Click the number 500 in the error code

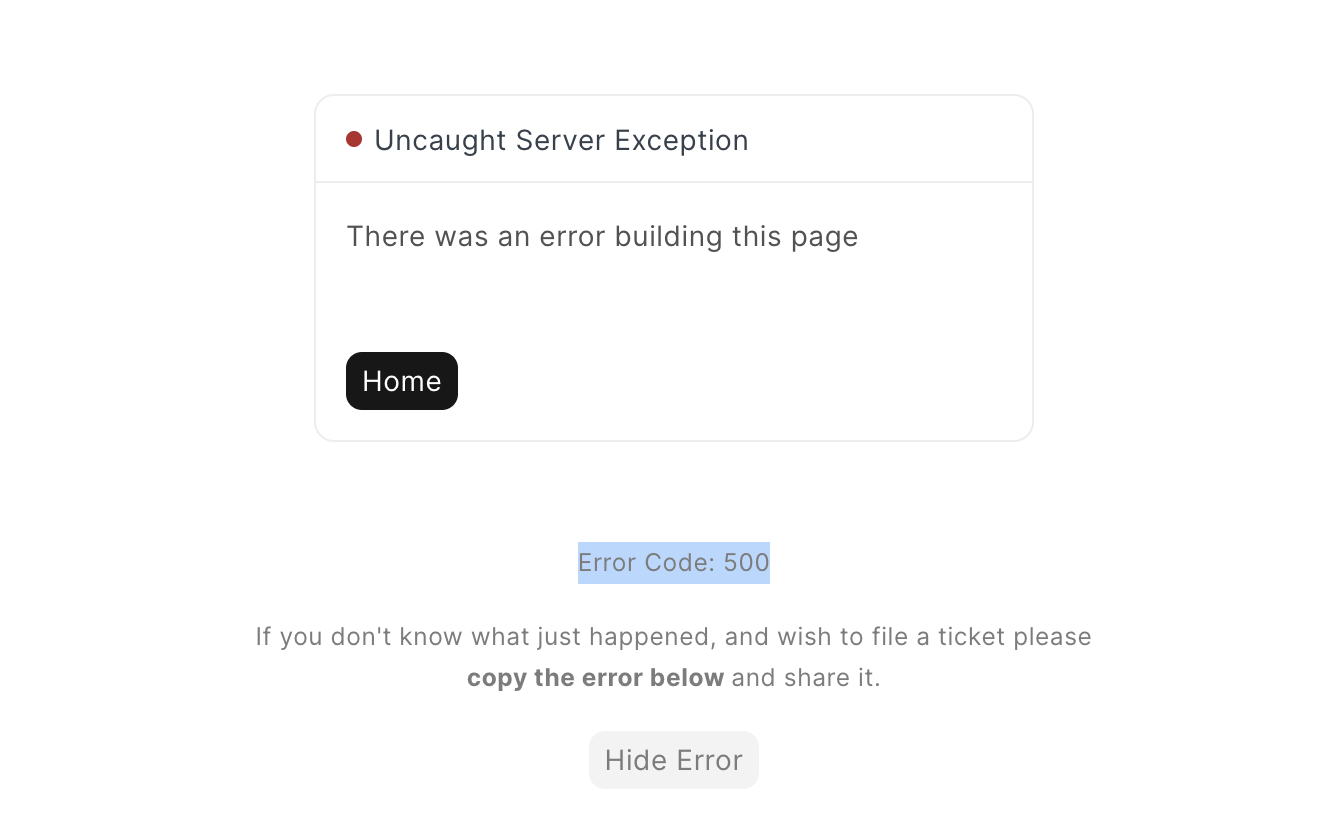tap(747, 563)
